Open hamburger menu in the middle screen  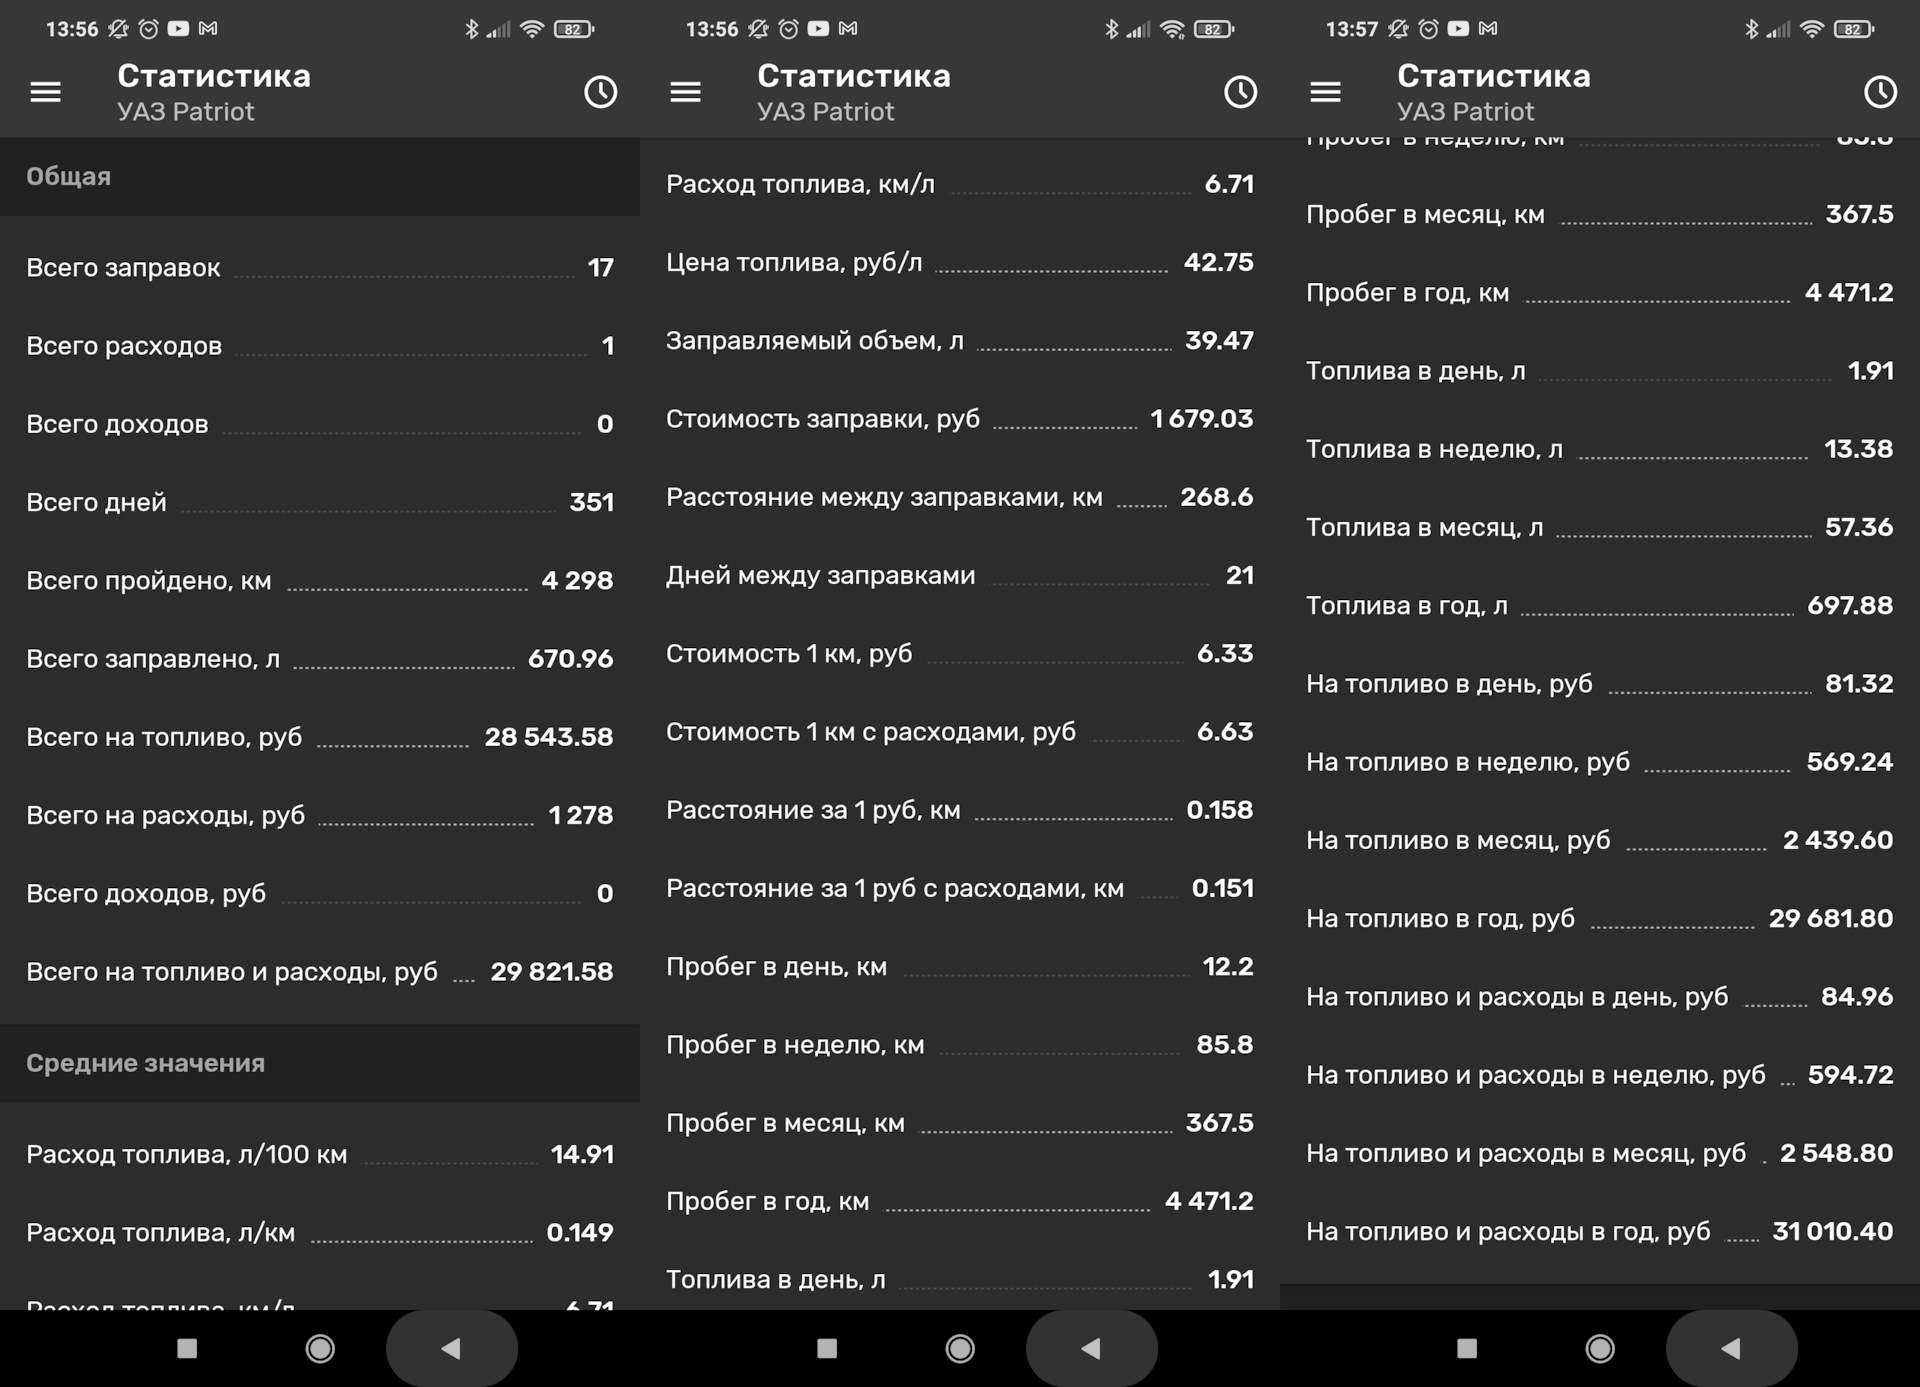coord(686,92)
